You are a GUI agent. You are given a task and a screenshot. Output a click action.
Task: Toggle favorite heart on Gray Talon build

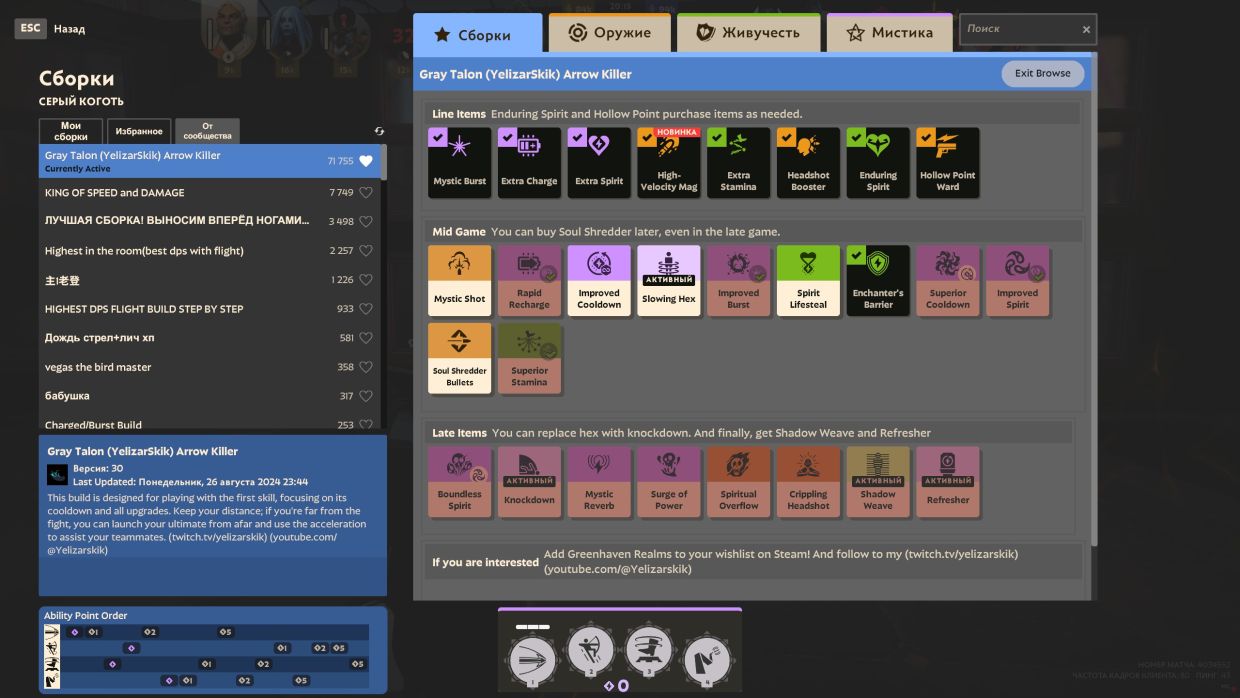click(366, 161)
